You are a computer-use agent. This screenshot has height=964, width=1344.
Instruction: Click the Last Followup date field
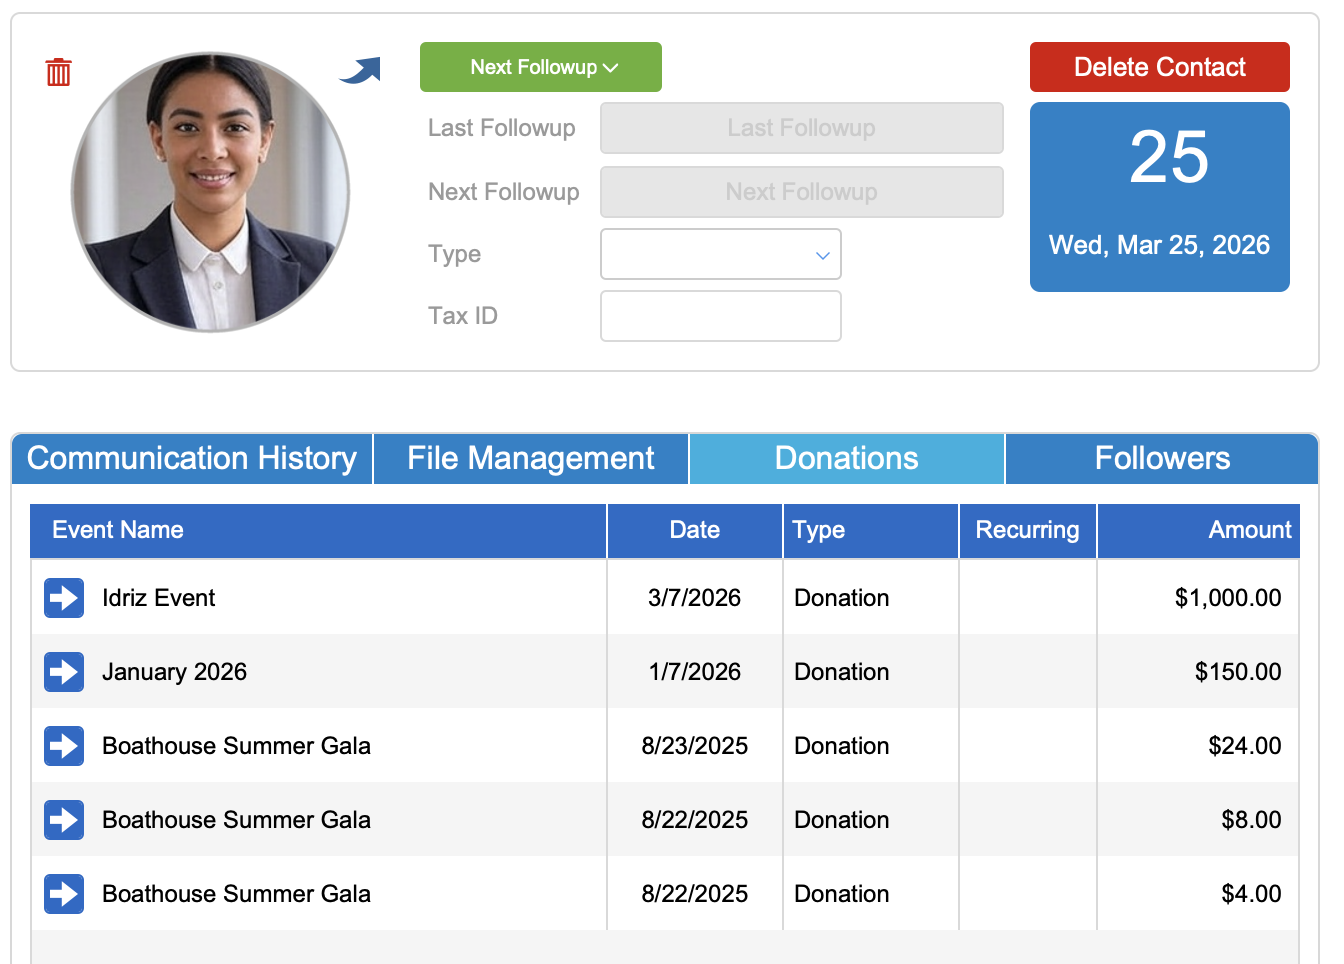click(x=801, y=128)
